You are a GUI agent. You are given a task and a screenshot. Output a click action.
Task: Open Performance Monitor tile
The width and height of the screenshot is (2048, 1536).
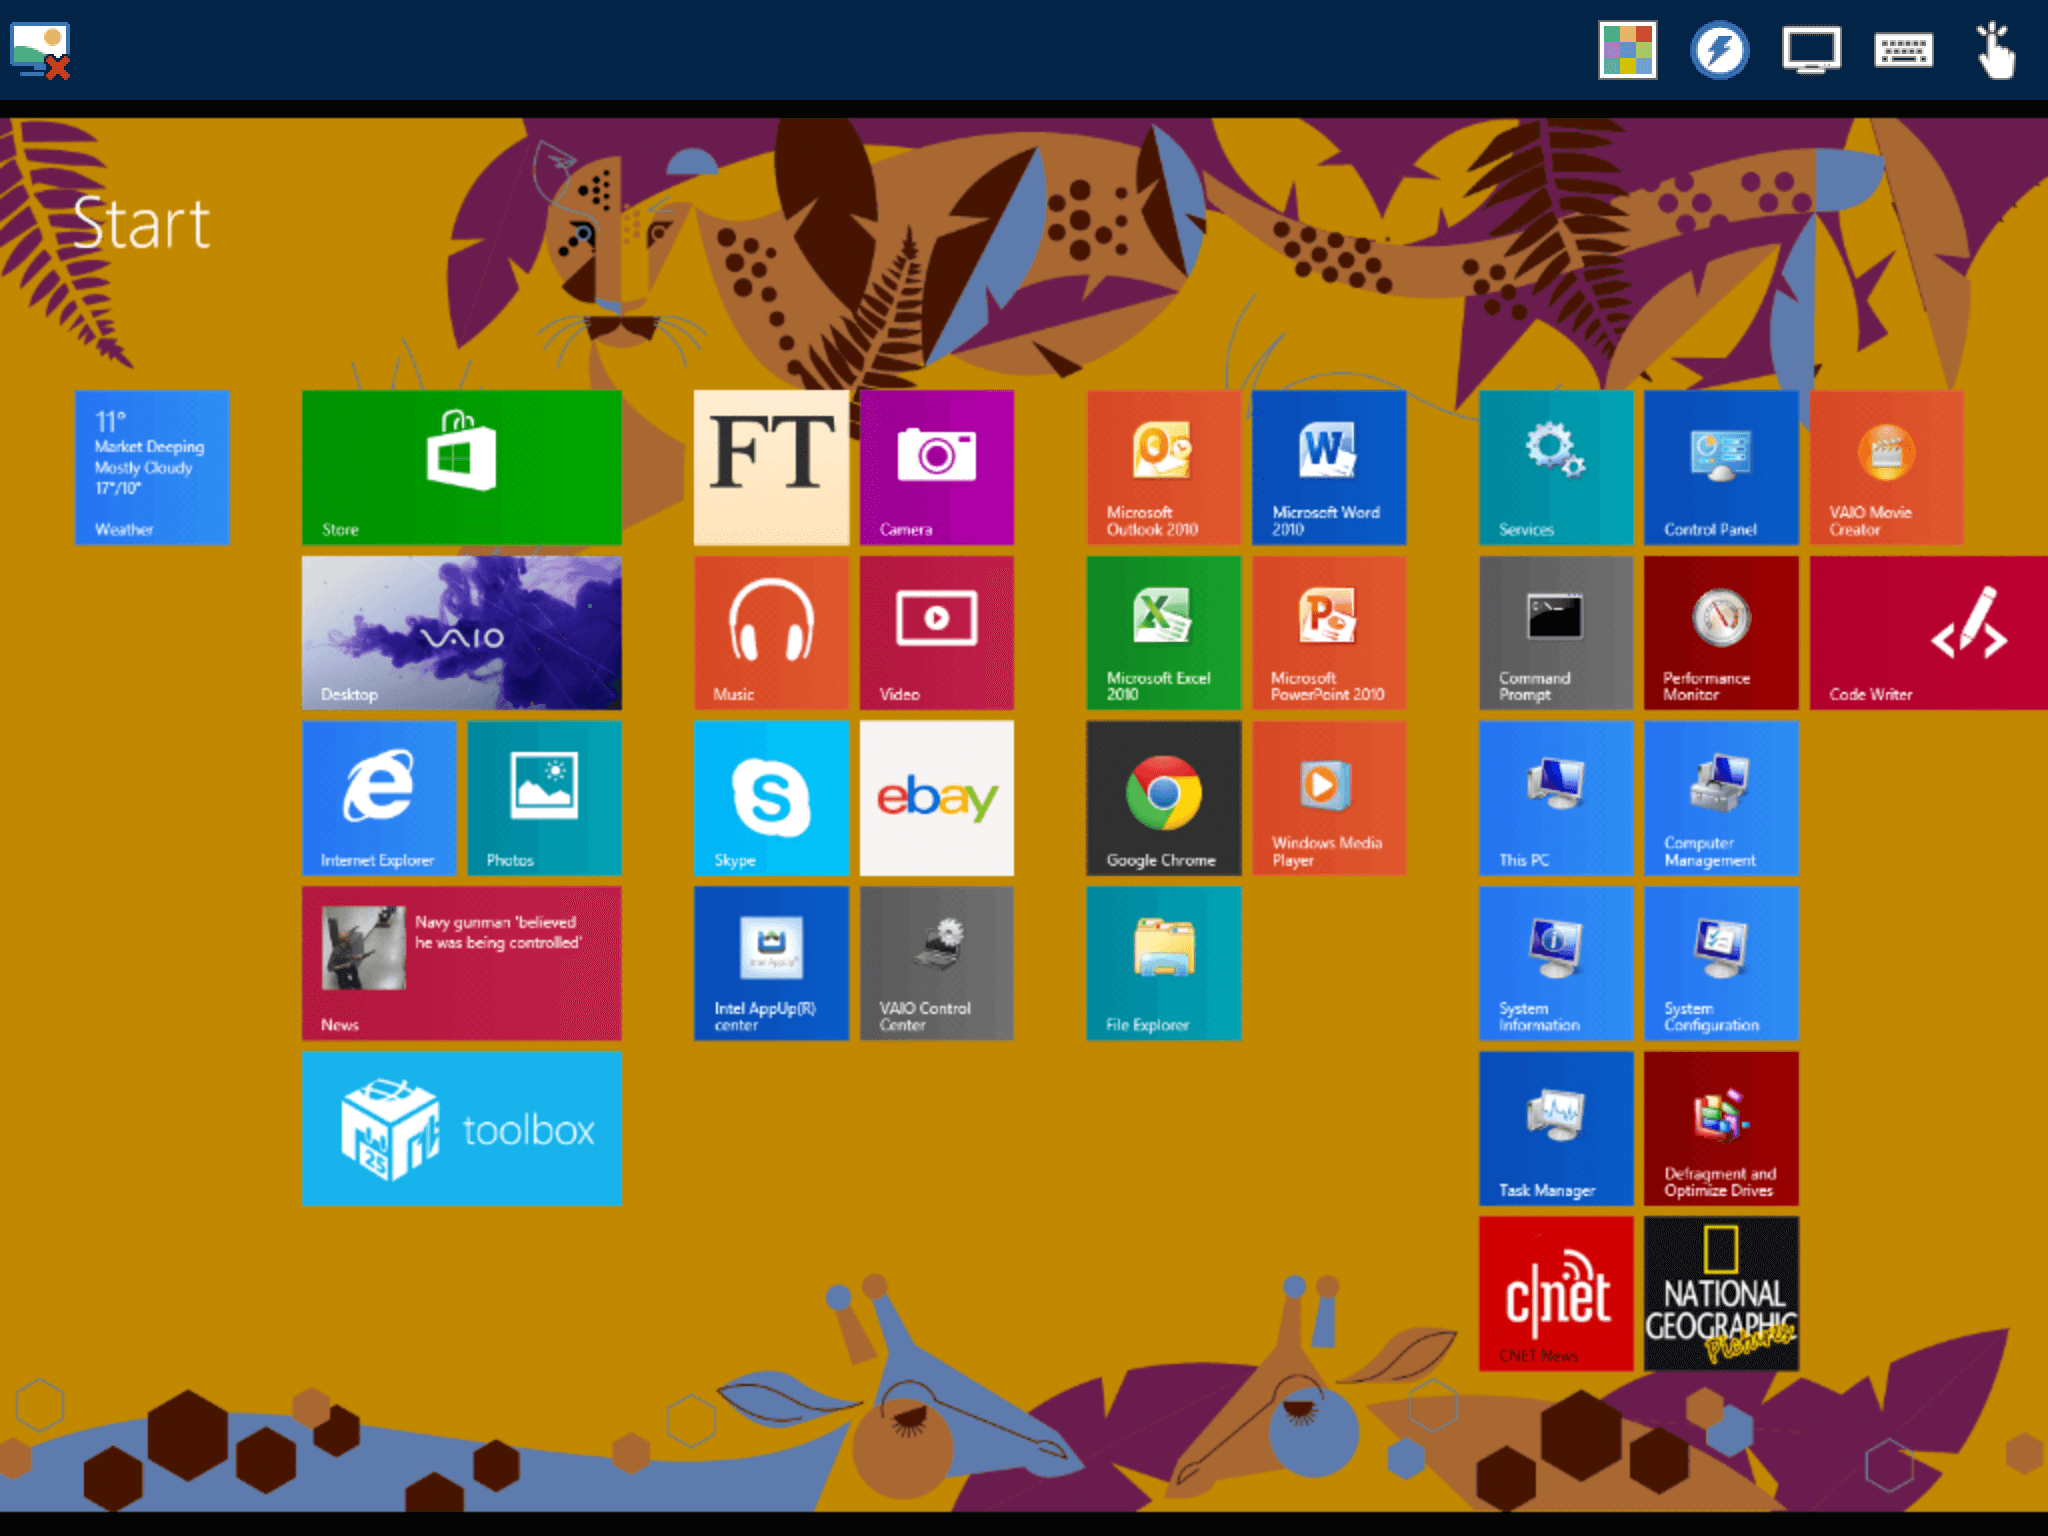(1721, 633)
